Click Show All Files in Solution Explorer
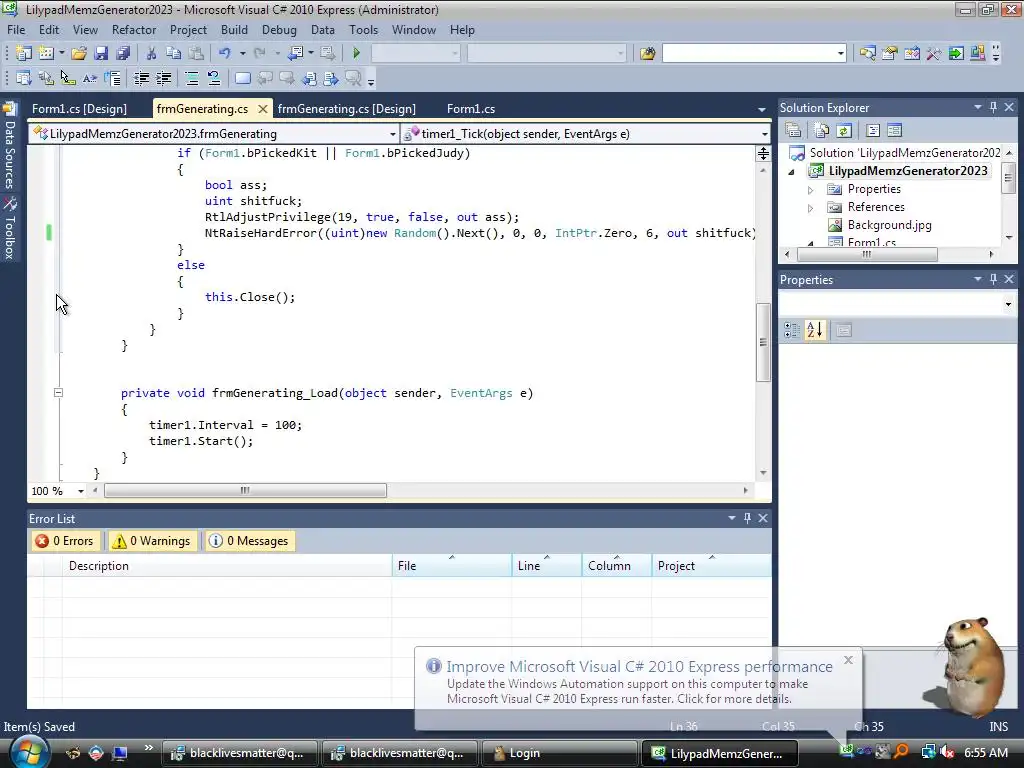This screenshot has width=1024, height=768. coord(822,130)
